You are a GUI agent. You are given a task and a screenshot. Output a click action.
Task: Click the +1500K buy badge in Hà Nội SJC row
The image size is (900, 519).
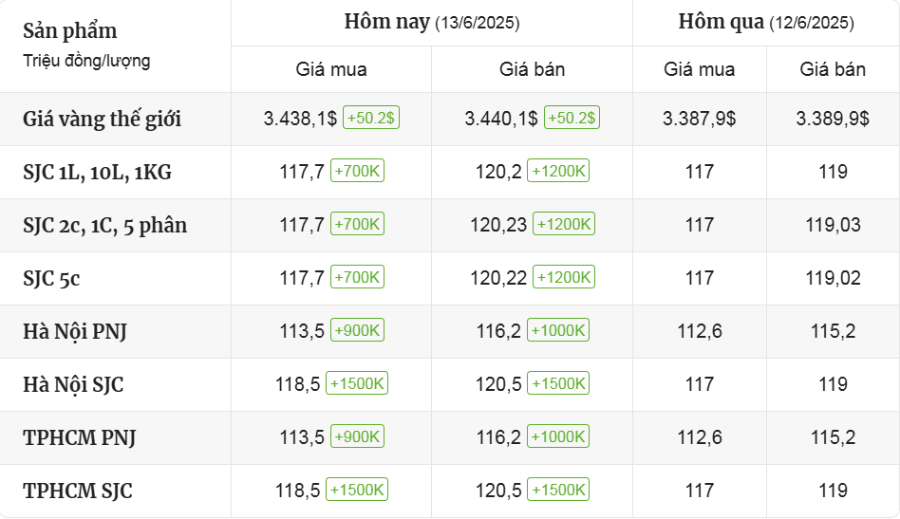click(357, 384)
